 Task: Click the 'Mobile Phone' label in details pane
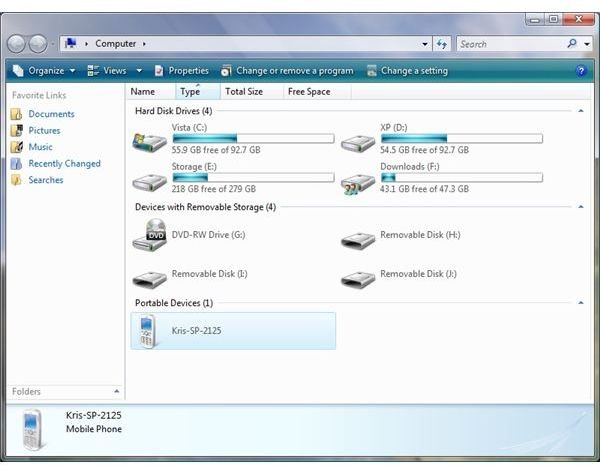[94, 429]
